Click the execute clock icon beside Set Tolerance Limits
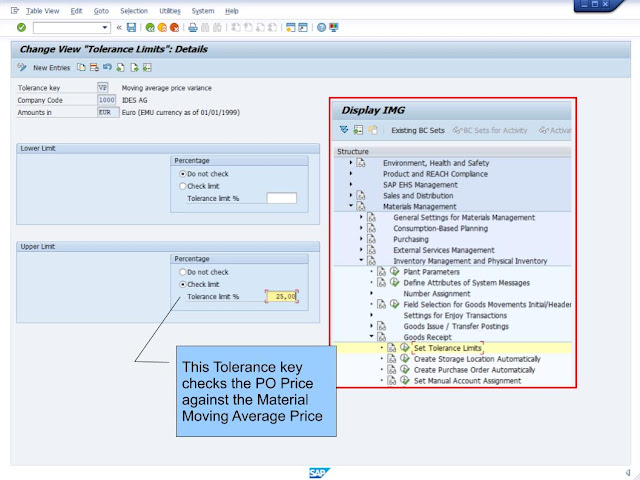The width and height of the screenshot is (640, 480). [x=404, y=347]
